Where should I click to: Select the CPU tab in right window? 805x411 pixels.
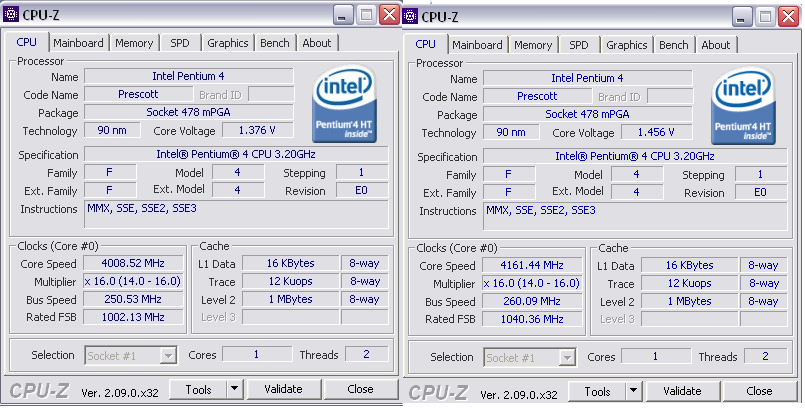426,44
